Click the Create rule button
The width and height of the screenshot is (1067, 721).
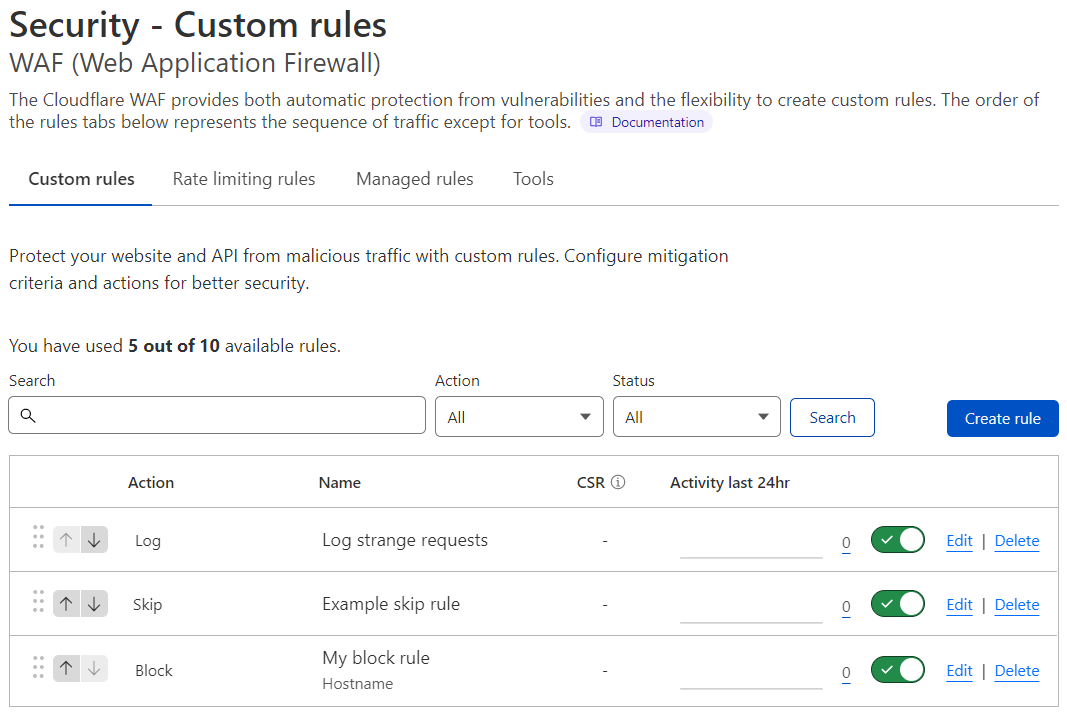(1002, 418)
